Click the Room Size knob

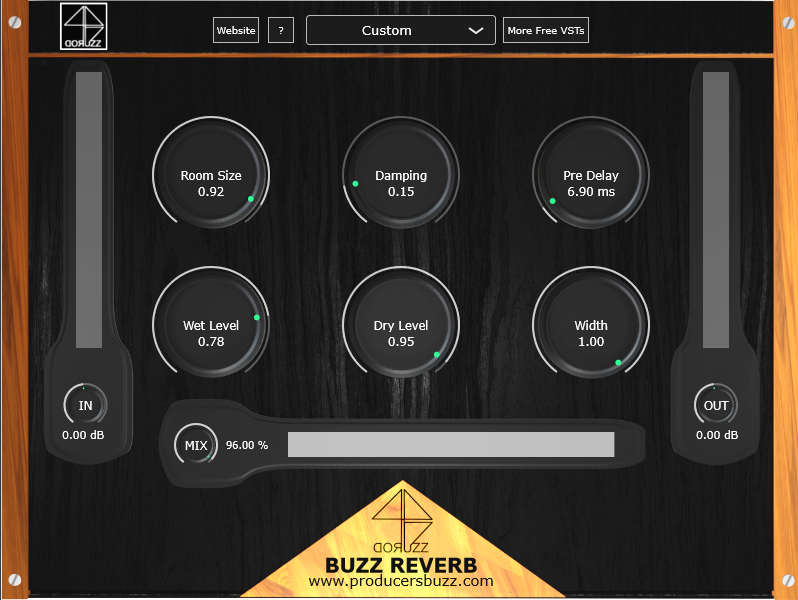[211, 174]
